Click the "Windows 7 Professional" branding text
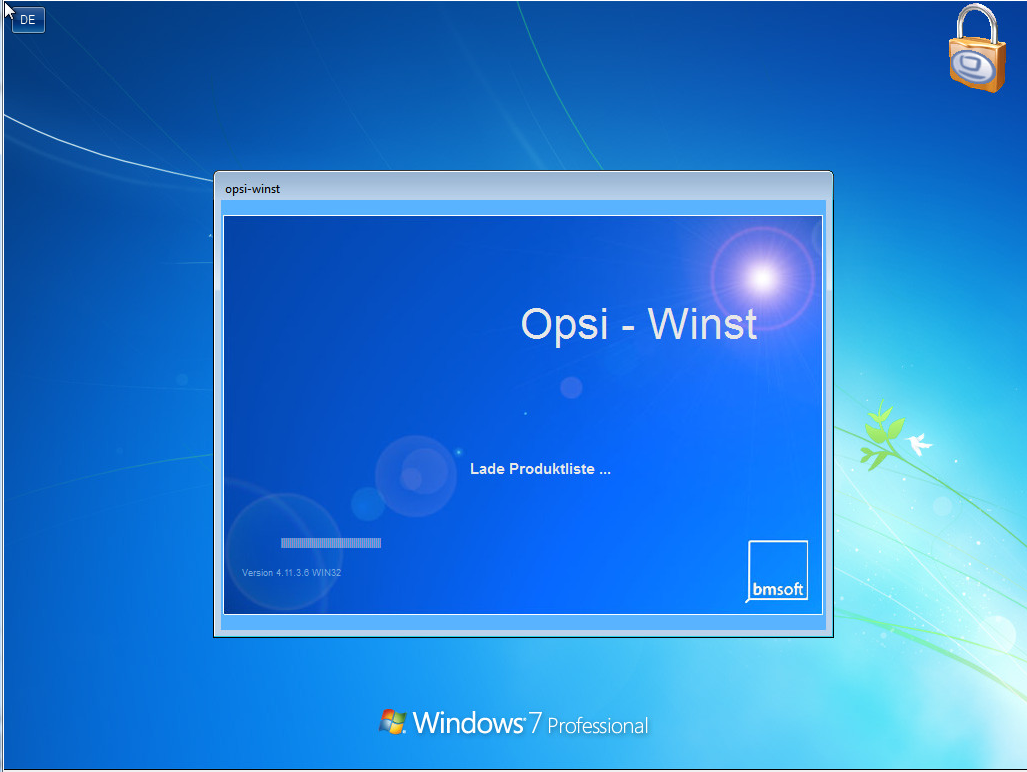Image resolution: width=1027 pixels, height=772 pixels. click(531, 724)
